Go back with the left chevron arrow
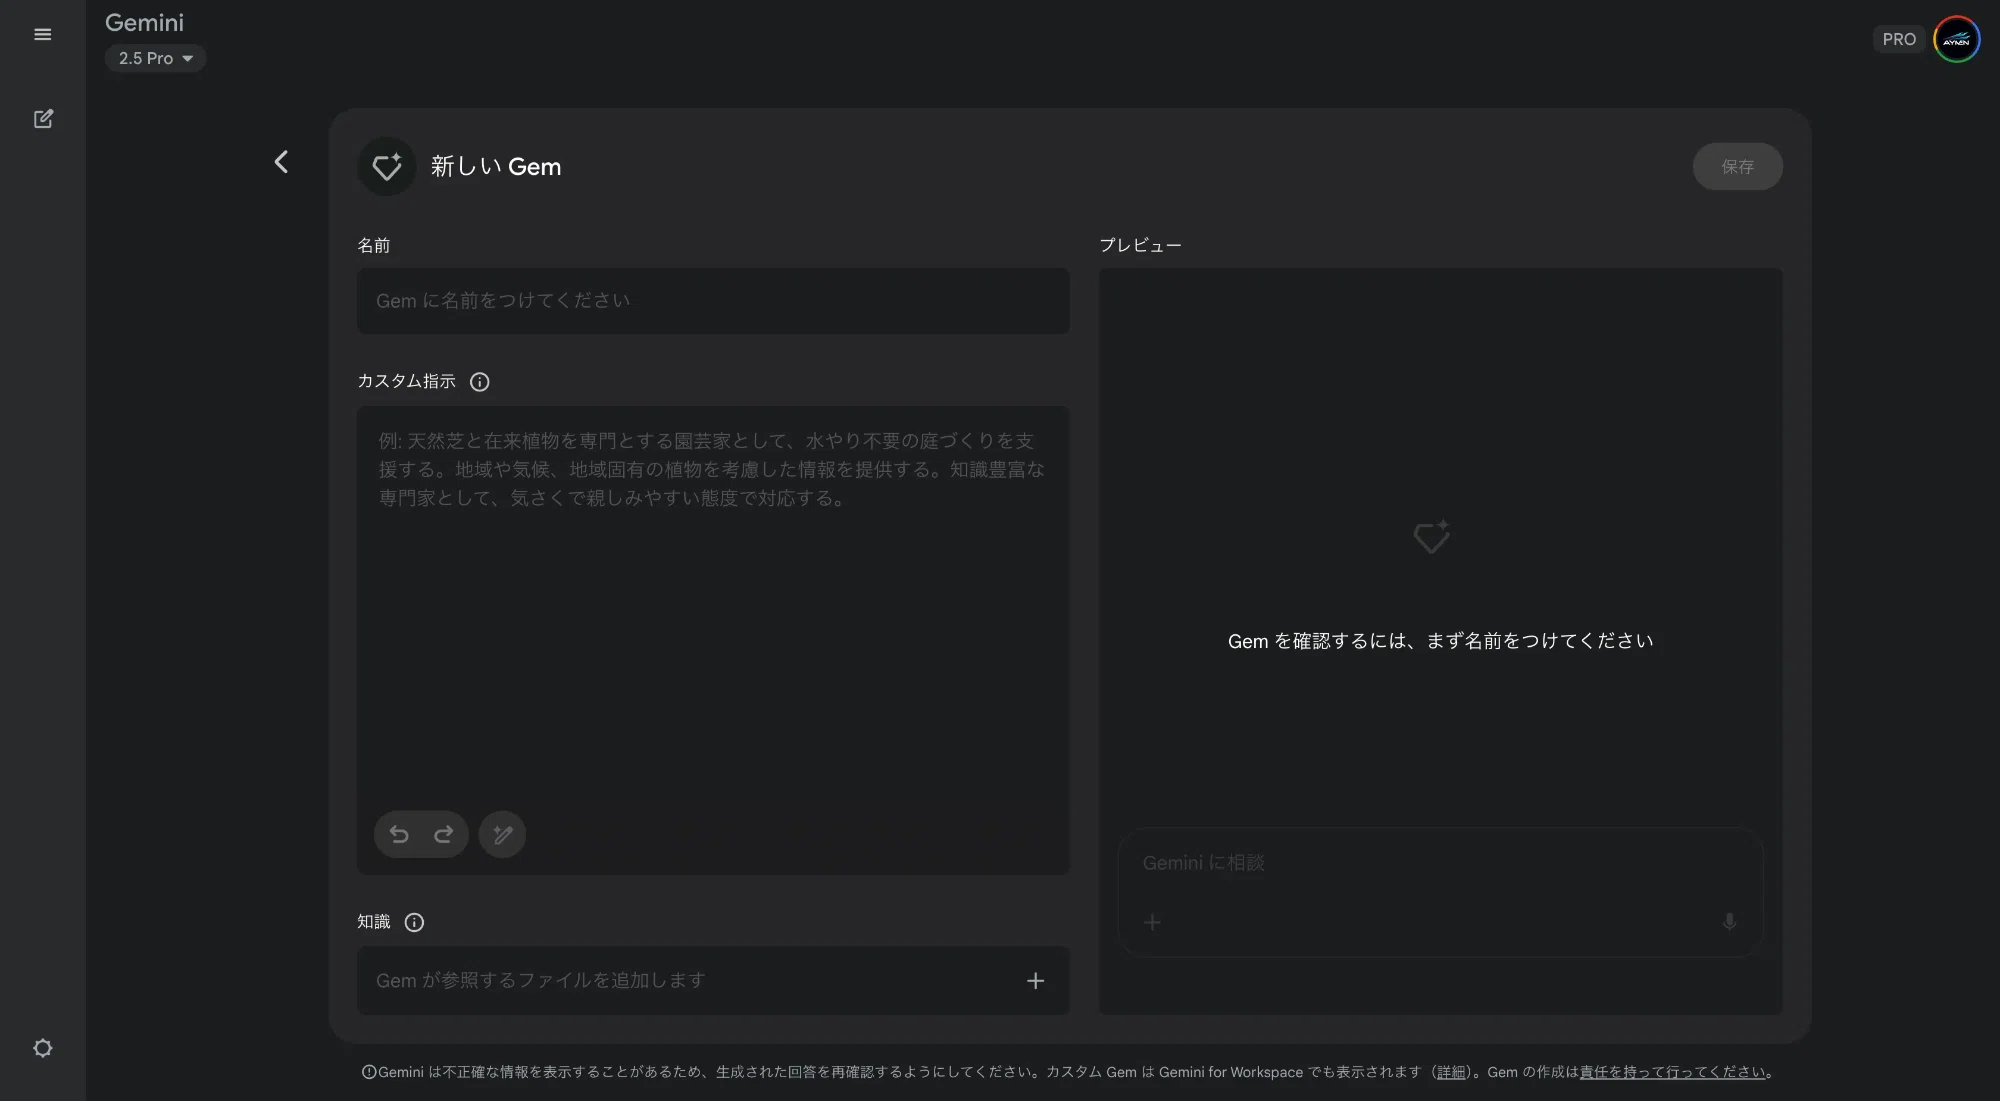Viewport: 2000px width, 1101px height. (x=281, y=162)
